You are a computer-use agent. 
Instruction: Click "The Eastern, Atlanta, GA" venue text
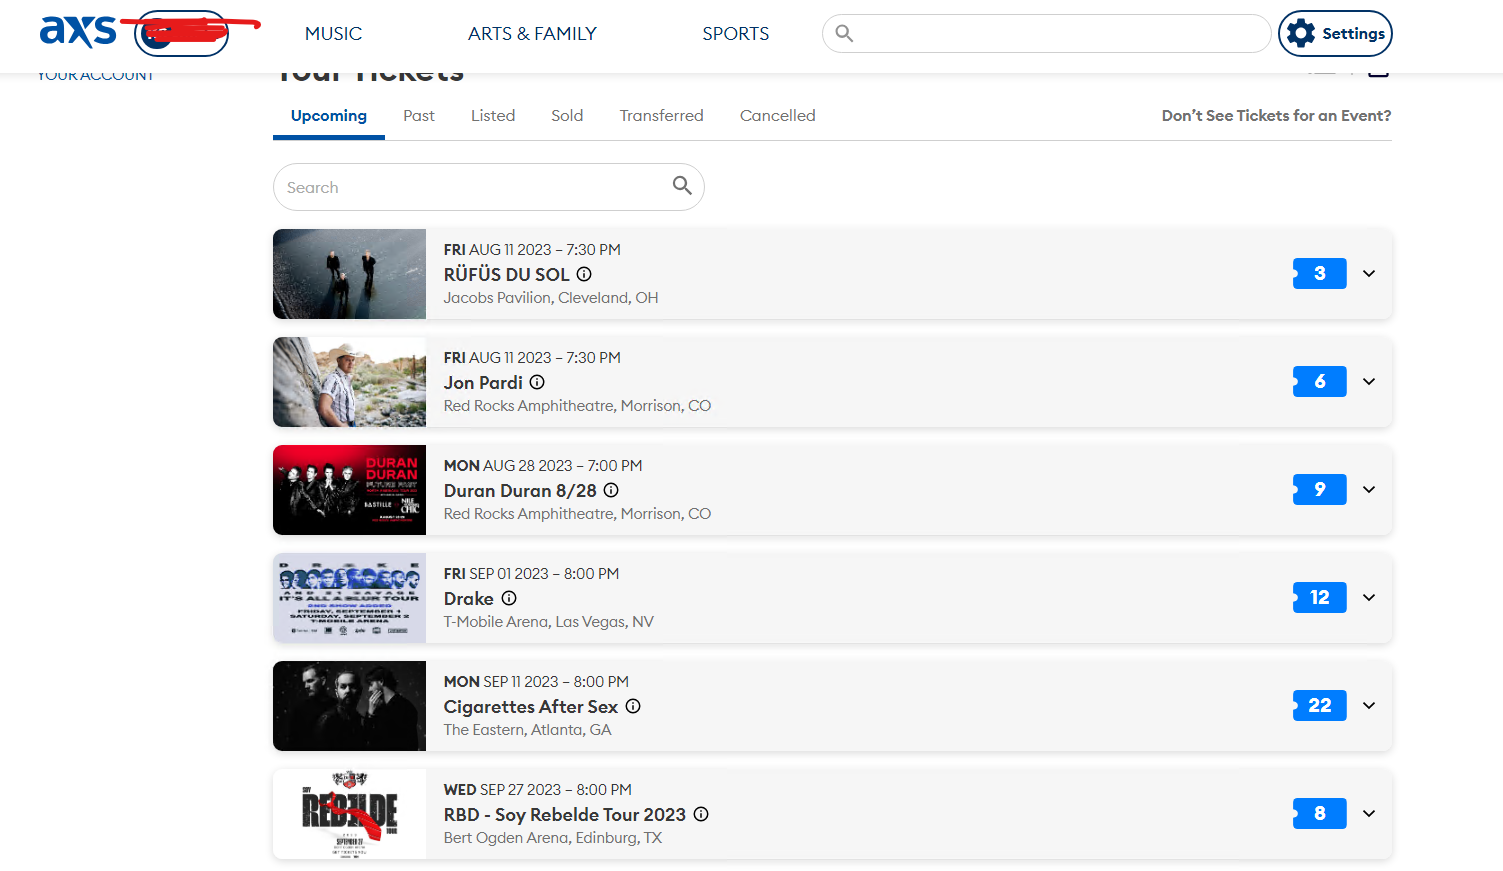[x=527, y=730]
